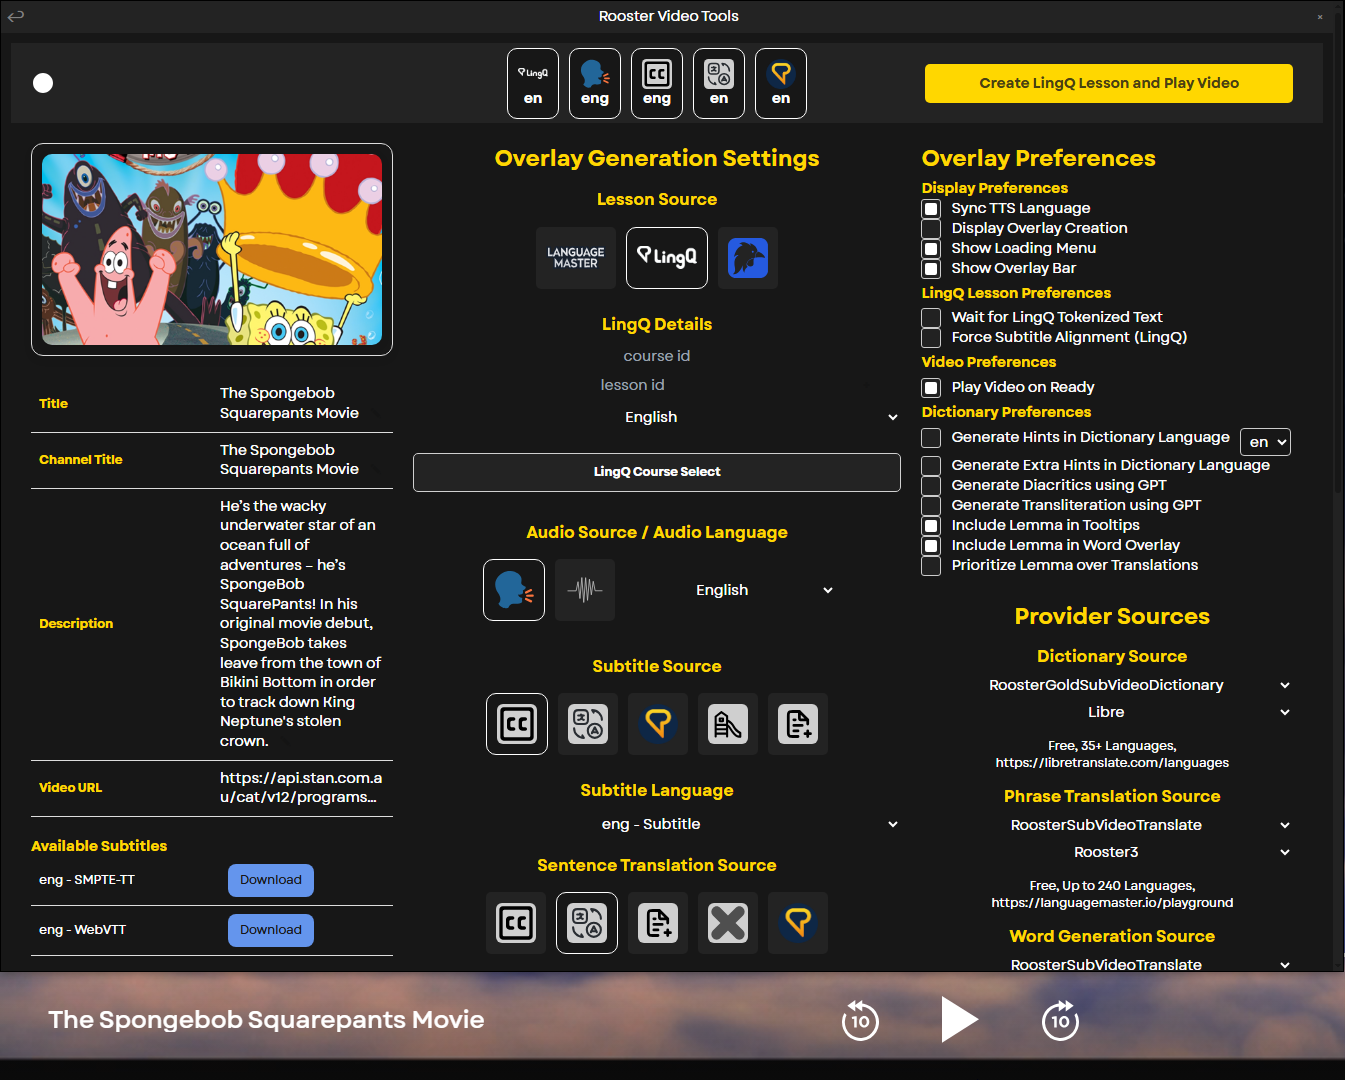Select LingQ as lesson source

667,258
